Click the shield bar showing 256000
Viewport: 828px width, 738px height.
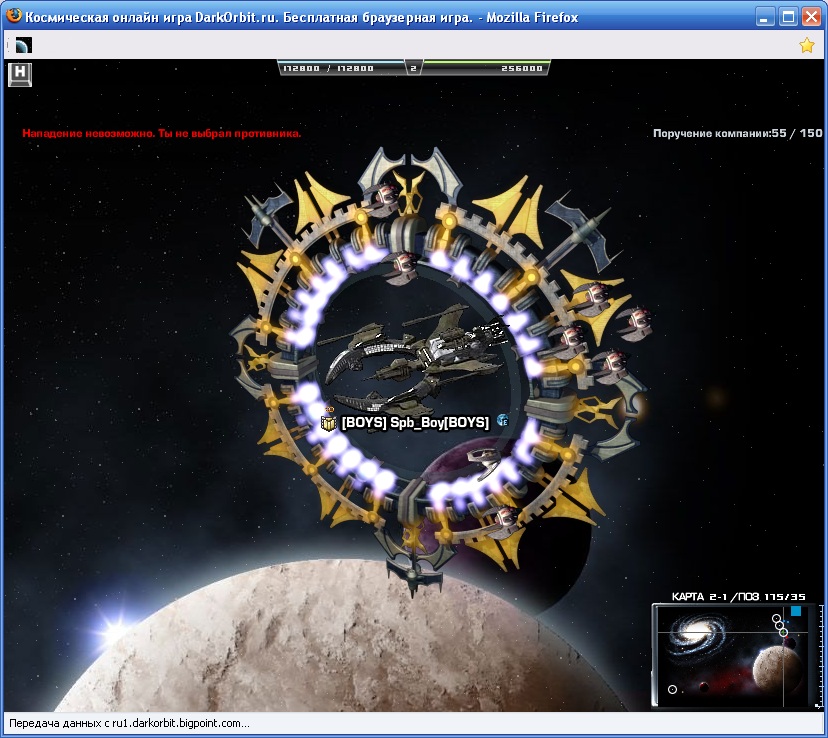tap(485, 68)
